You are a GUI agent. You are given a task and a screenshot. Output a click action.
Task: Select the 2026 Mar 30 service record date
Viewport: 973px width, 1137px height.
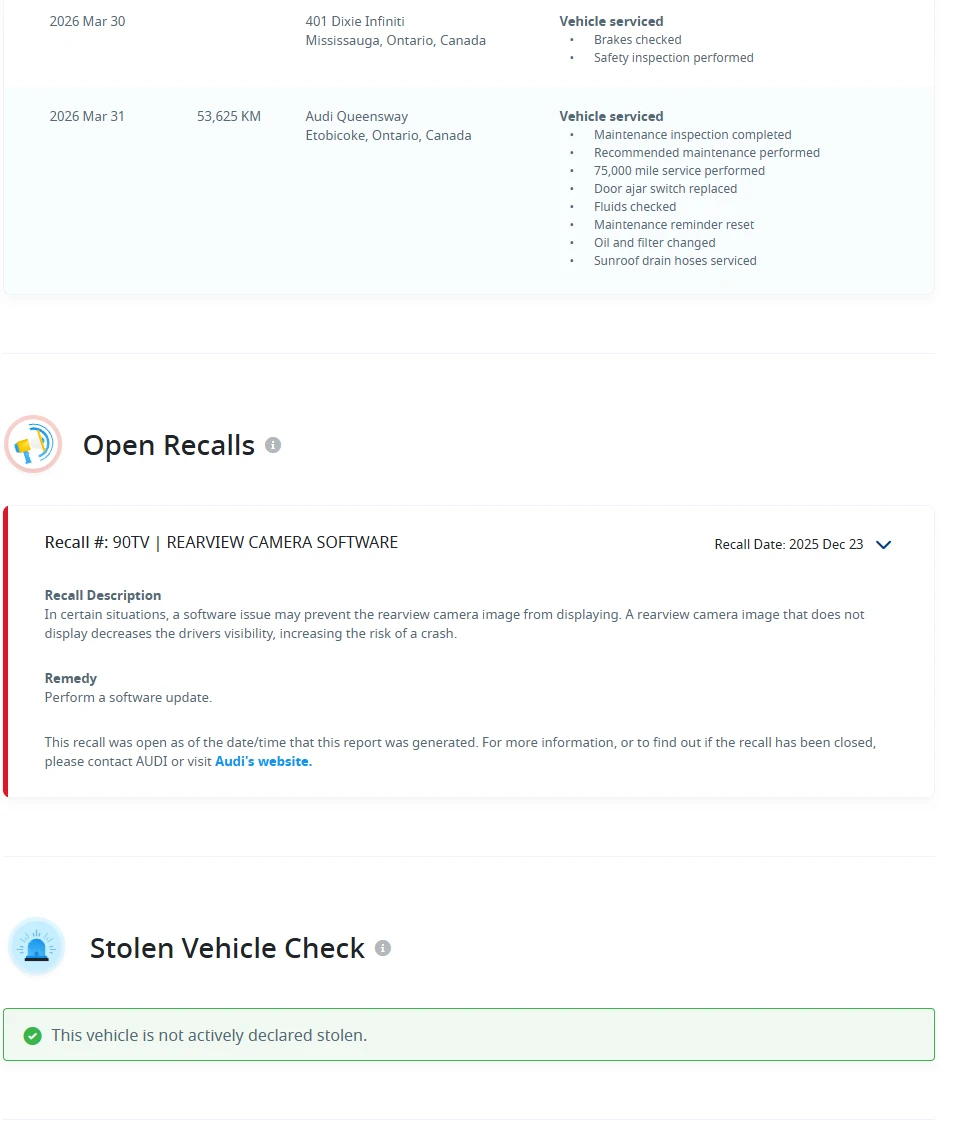87,21
